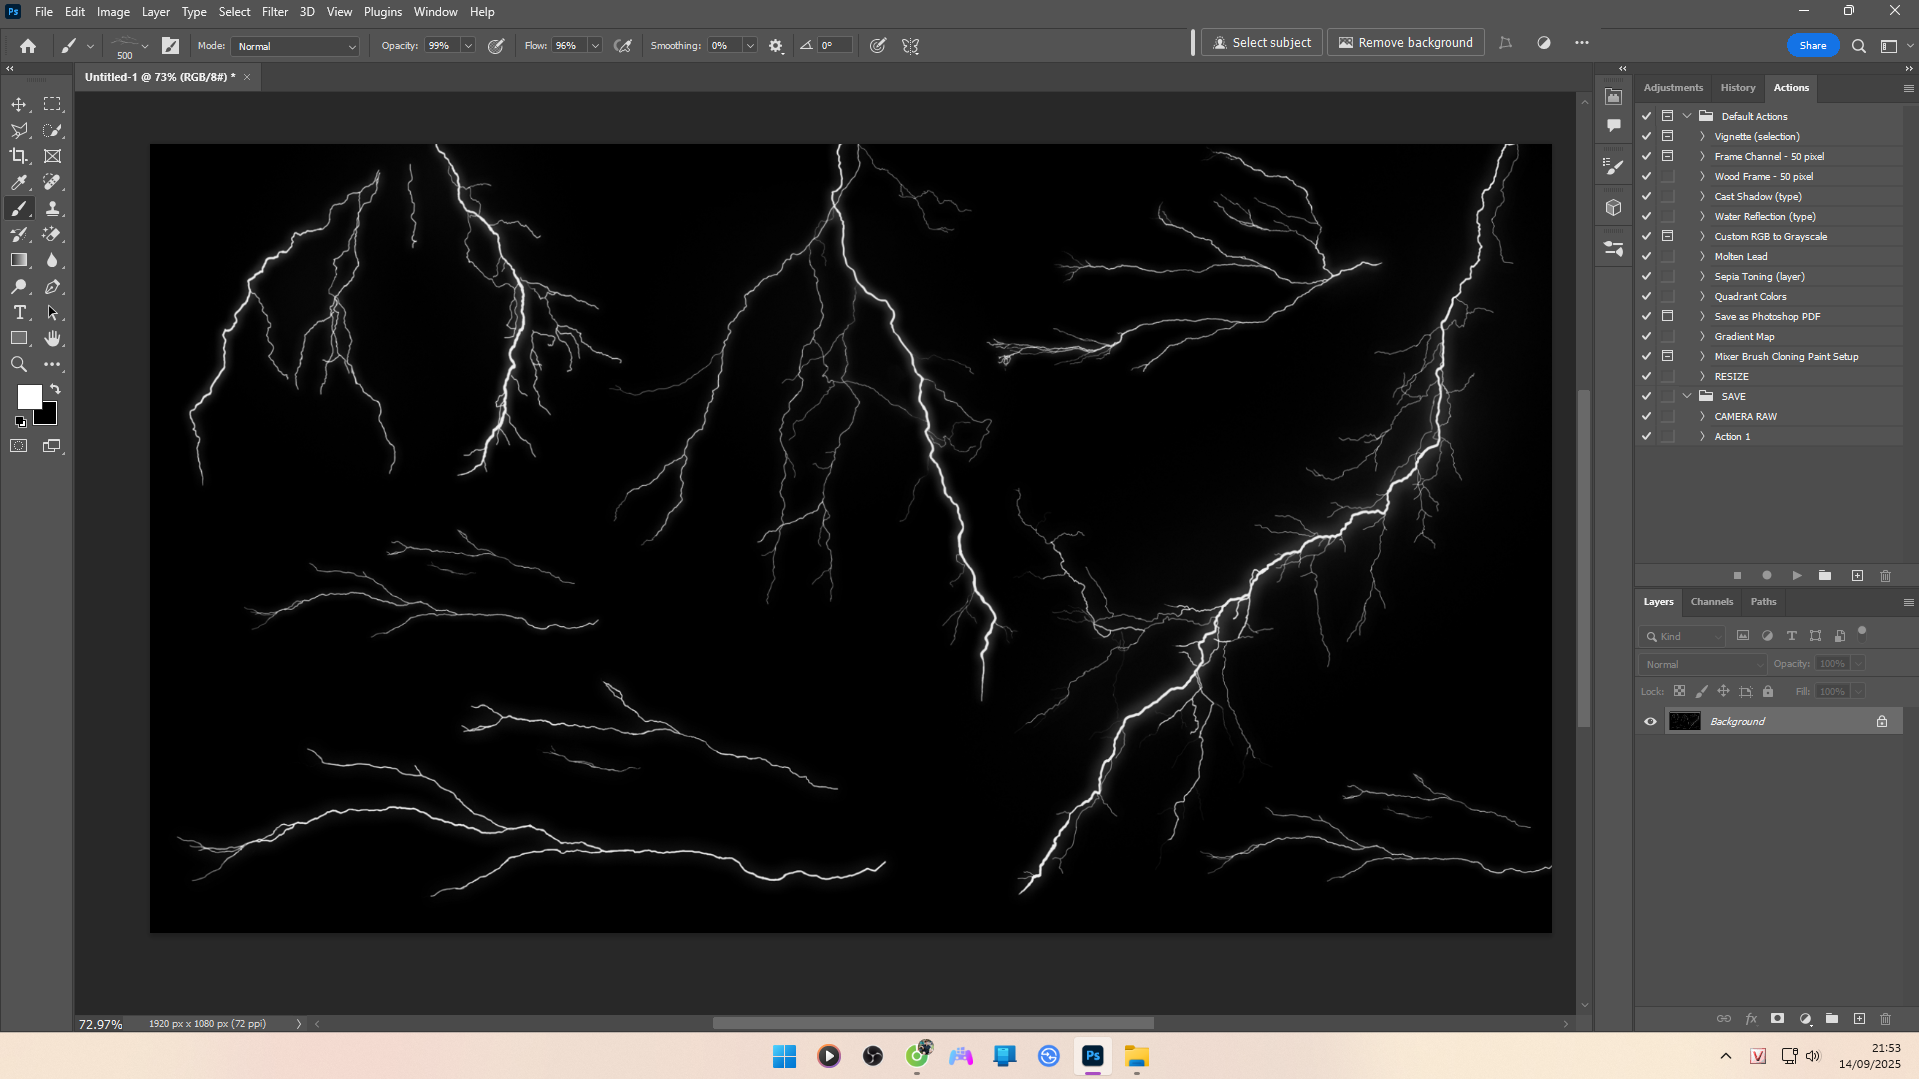Toggle the checkmark for Molten Lead action
The image size is (1919, 1079).
pyautogui.click(x=1646, y=256)
